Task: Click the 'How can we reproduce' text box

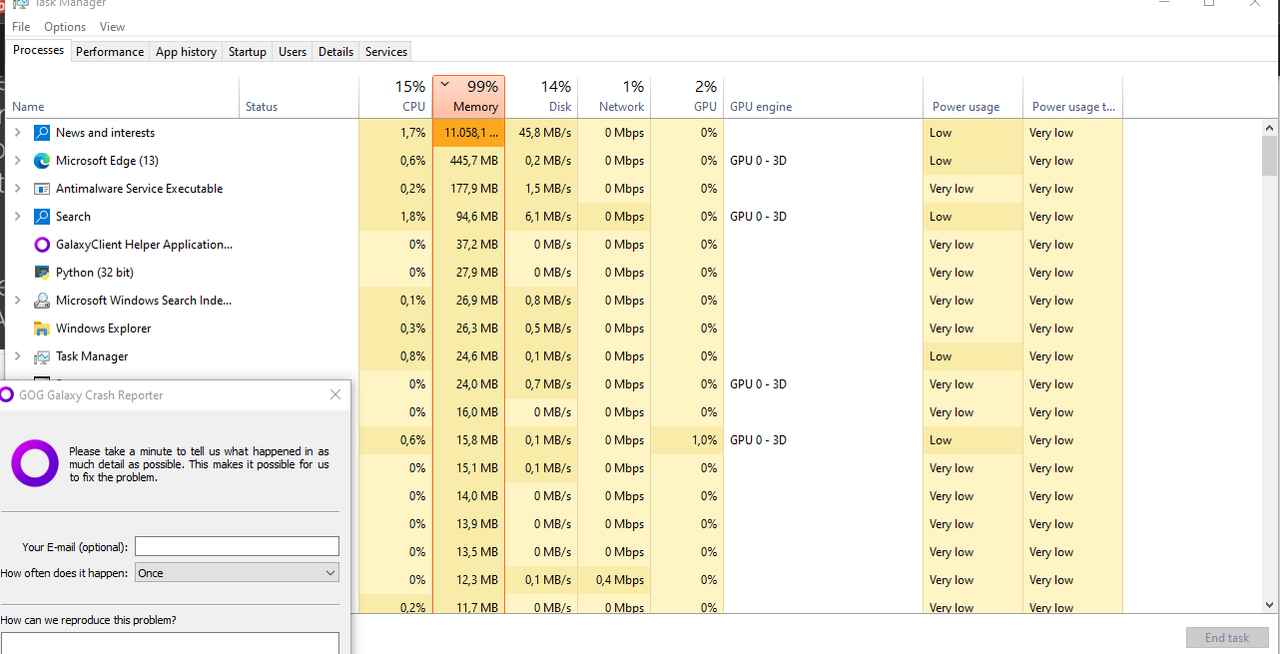Action: coord(169,643)
